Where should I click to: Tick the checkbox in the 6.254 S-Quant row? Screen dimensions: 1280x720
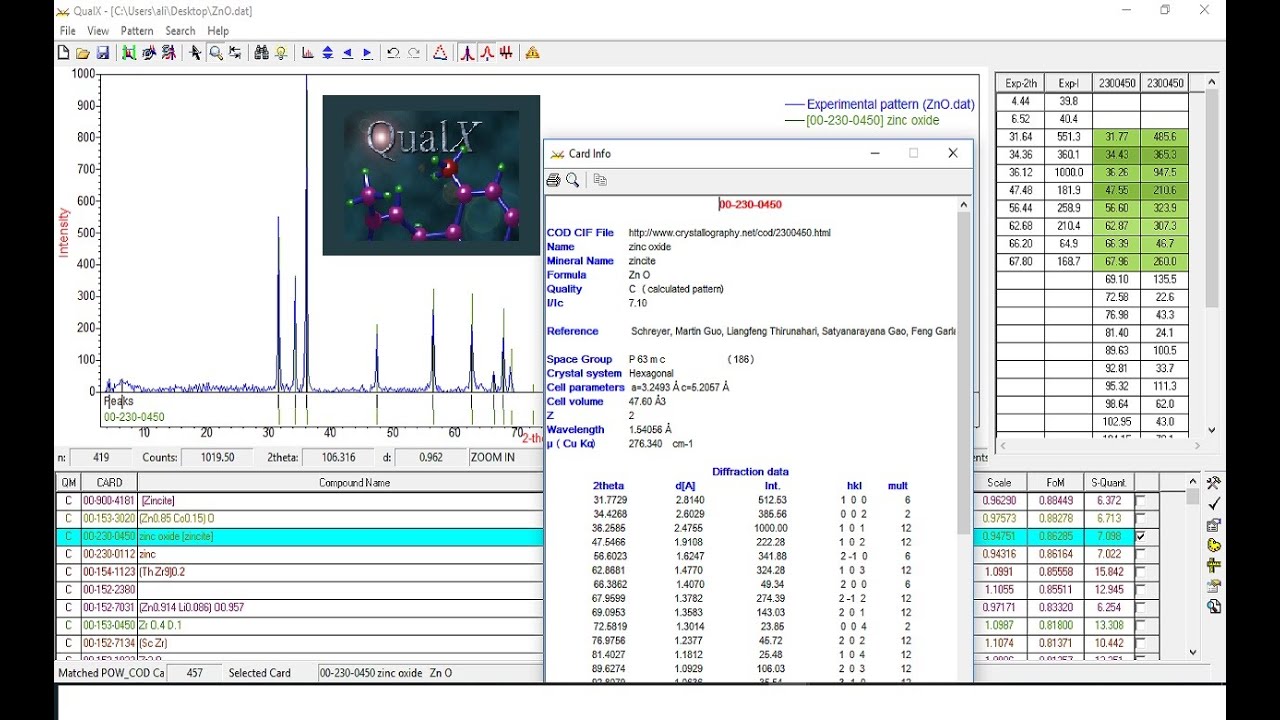[x=1140, y=607]
